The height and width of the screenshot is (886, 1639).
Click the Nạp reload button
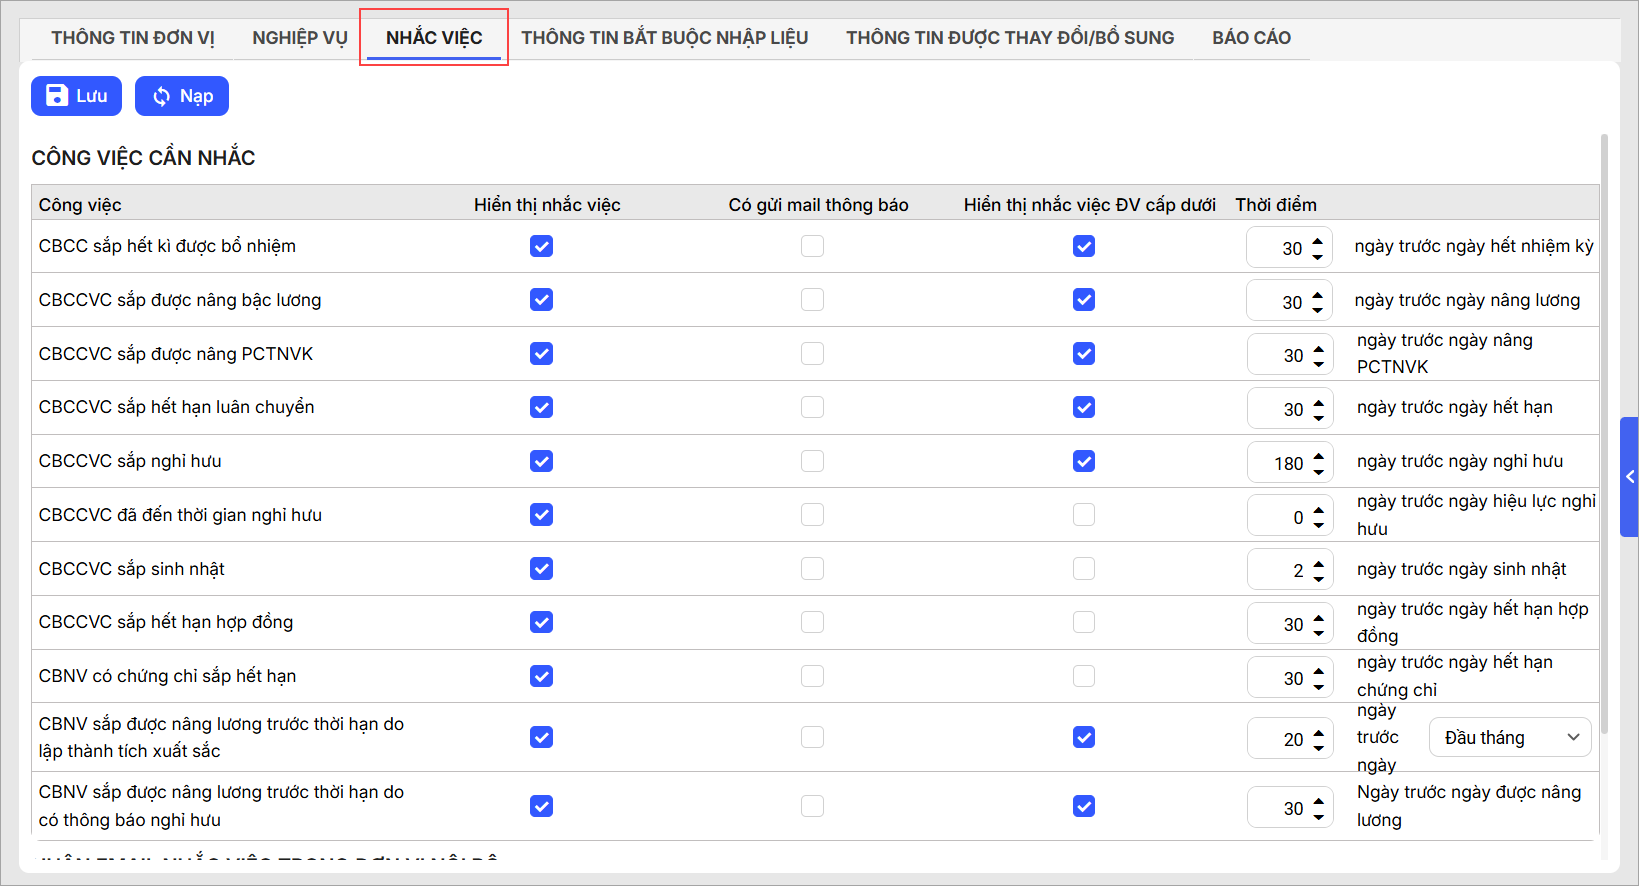(182, 96)
